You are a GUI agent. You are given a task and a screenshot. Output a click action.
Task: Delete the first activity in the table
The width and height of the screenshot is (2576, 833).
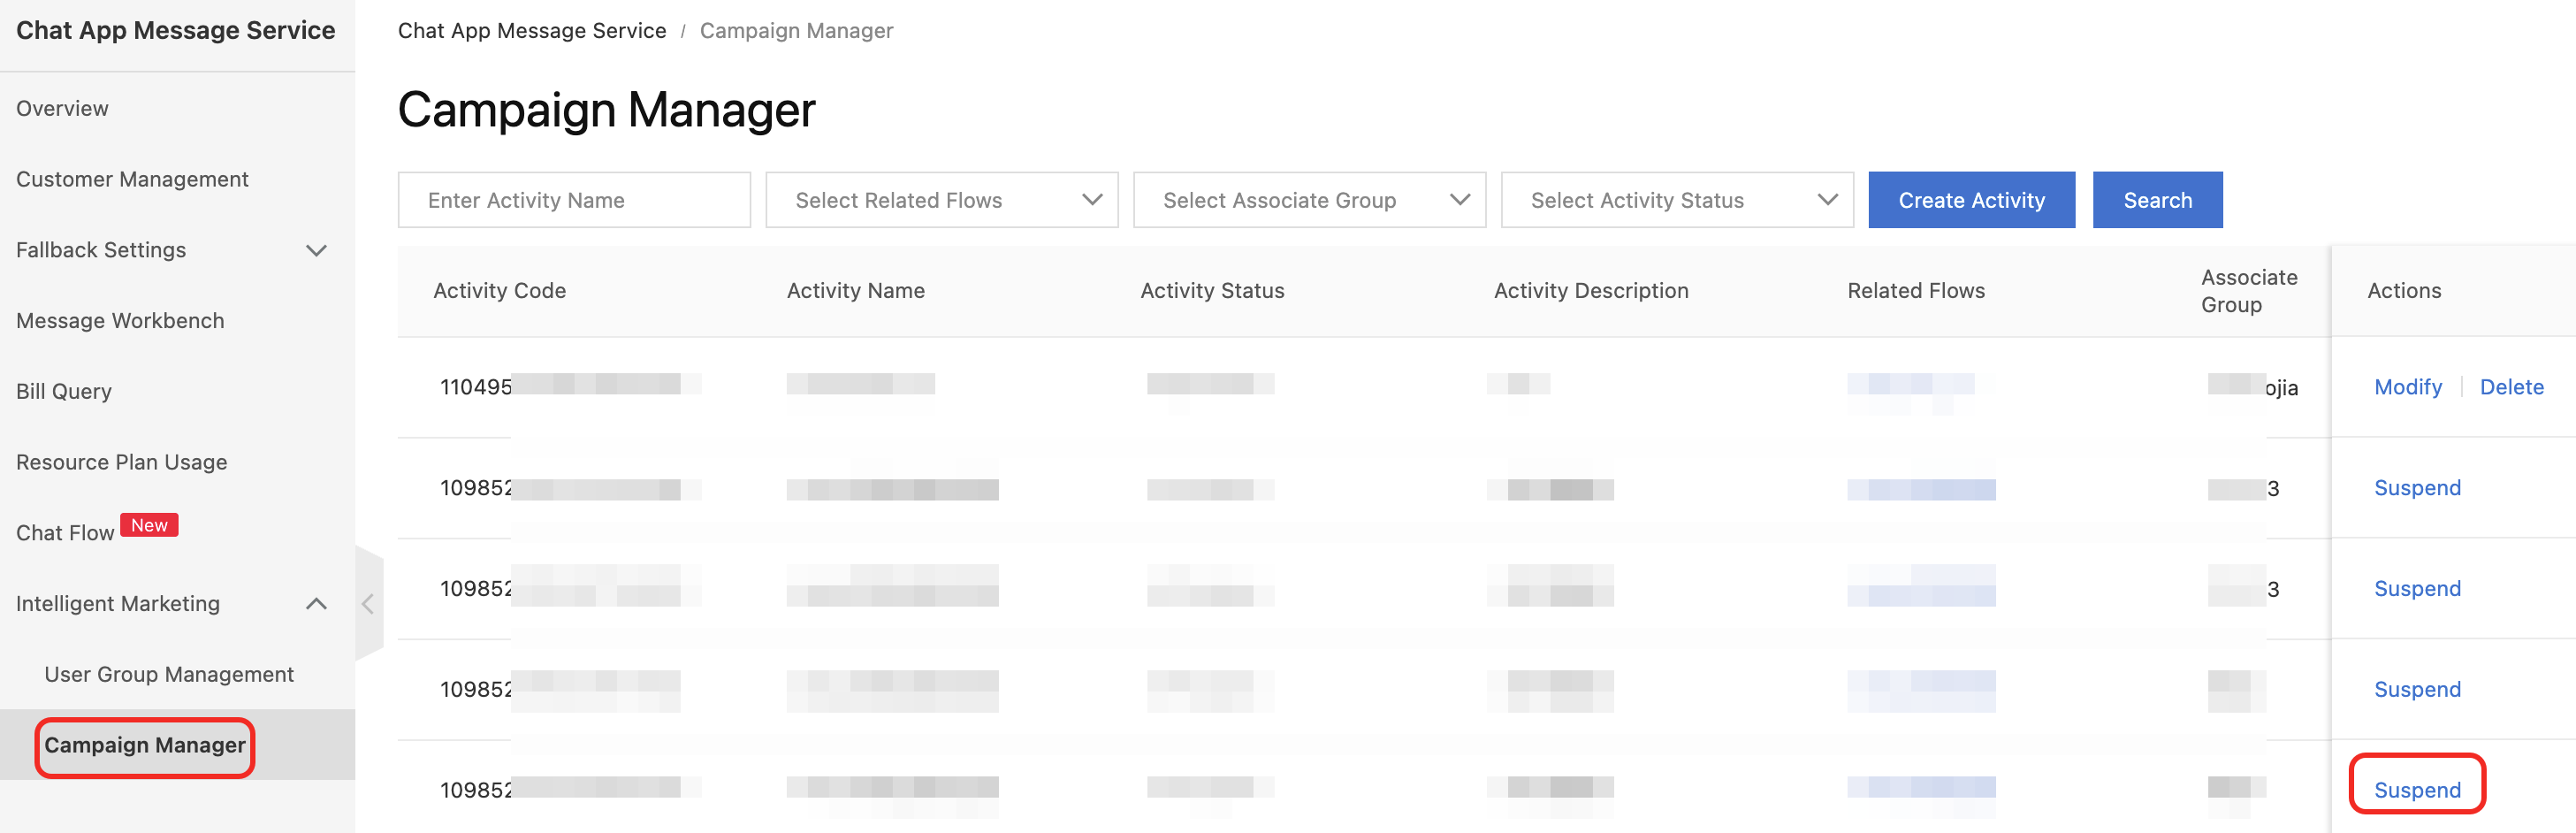pos(2511,387)
